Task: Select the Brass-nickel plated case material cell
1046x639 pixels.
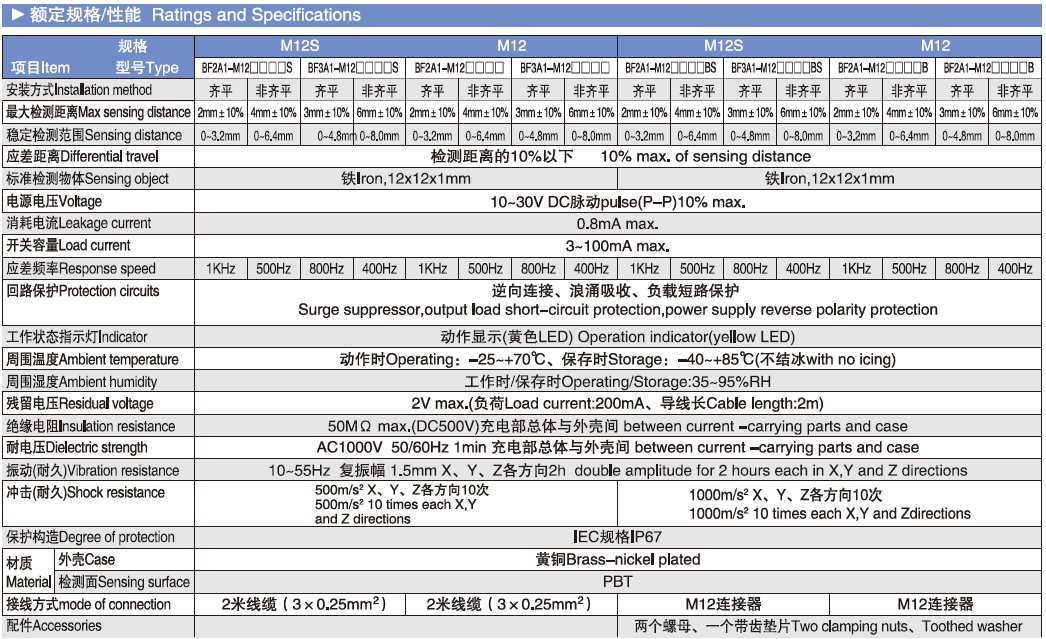Action: [617, 559]
